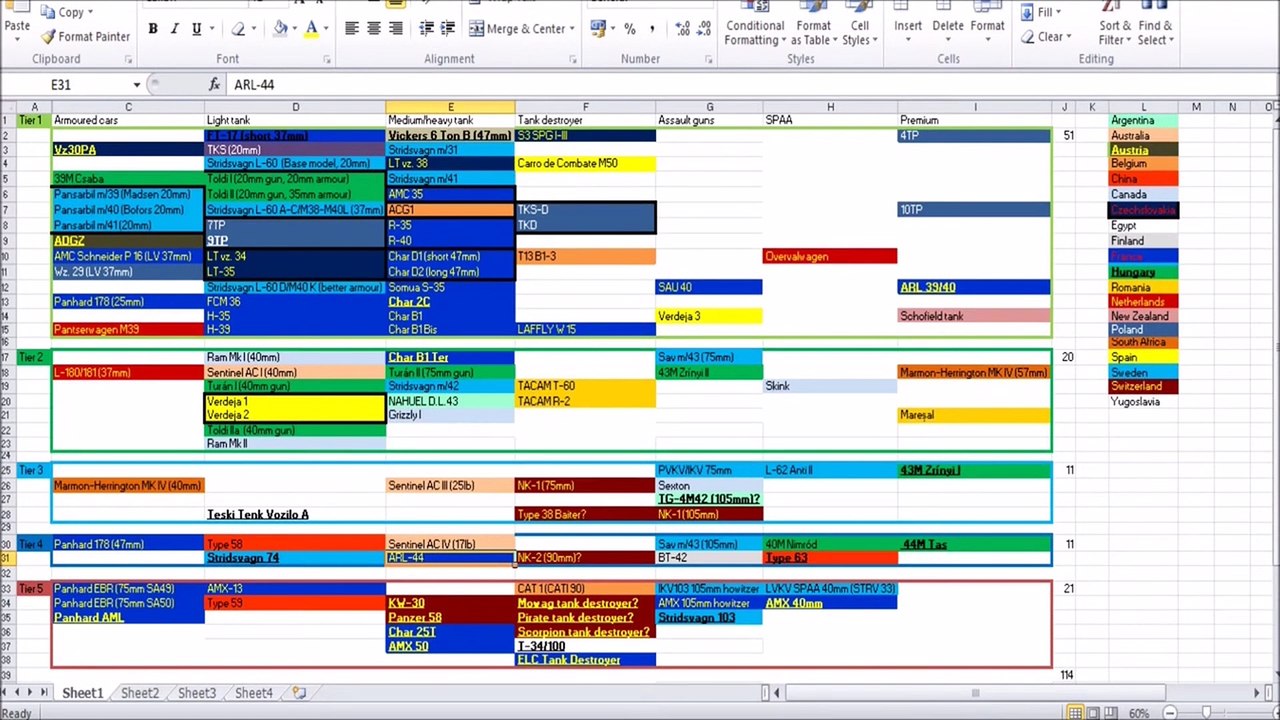Click Format Painter
Screen dimensions: 1280x720
[87, 37]
